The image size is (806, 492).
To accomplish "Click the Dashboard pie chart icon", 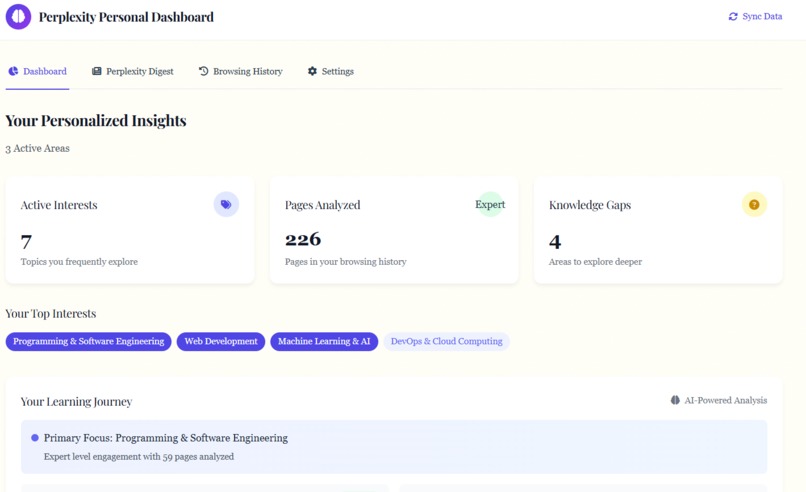I will (13, 71).
